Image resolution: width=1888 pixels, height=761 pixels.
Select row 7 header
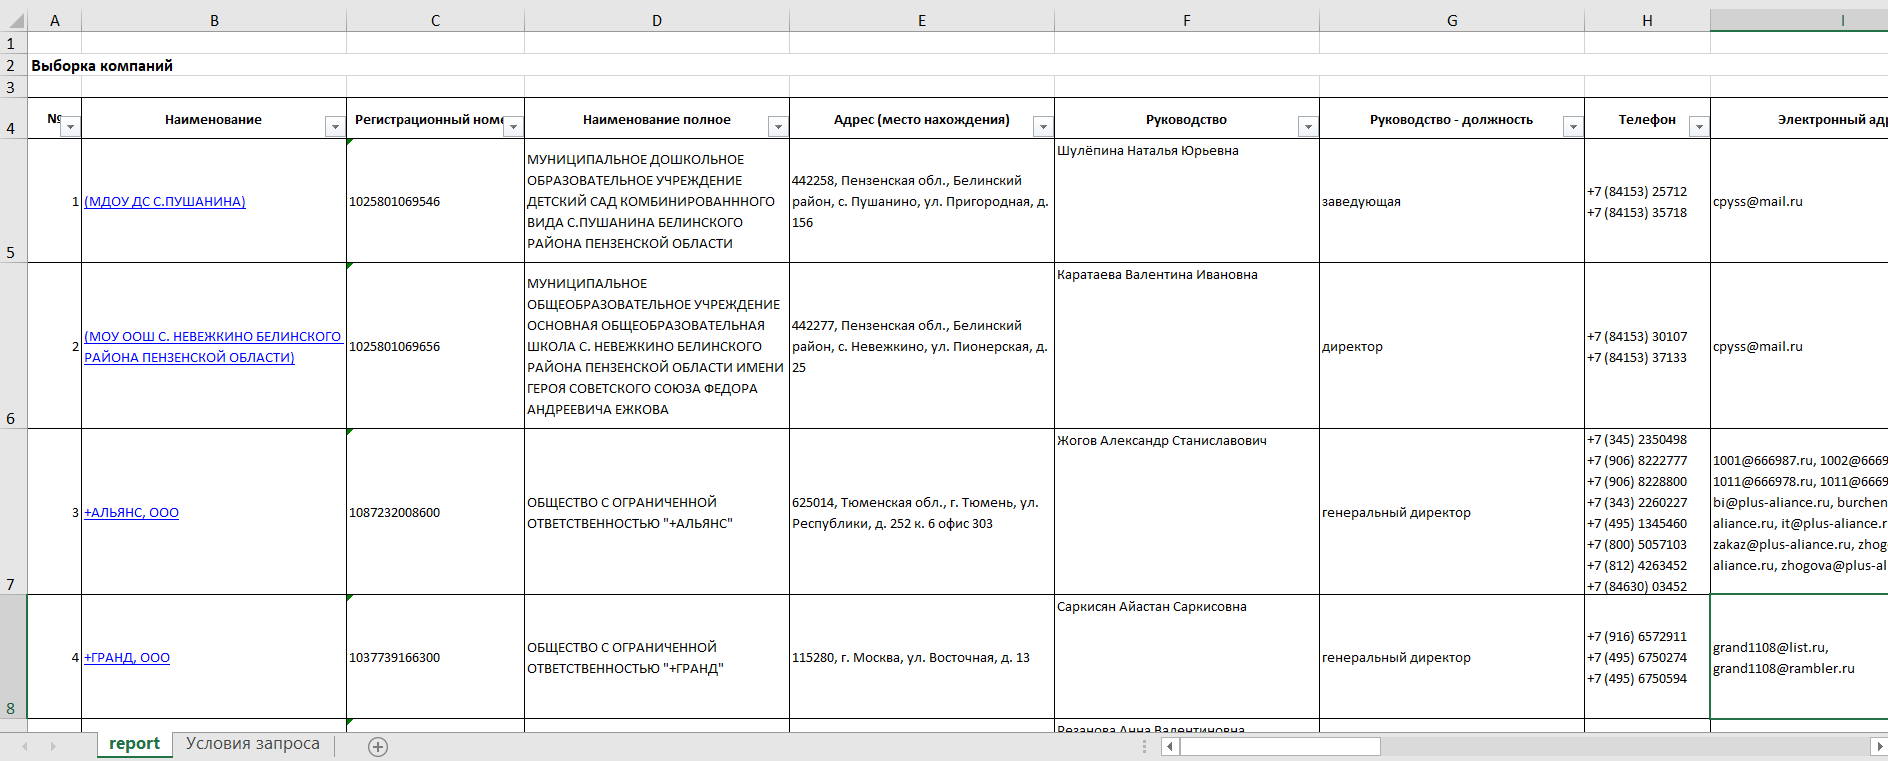coord(11,584)
